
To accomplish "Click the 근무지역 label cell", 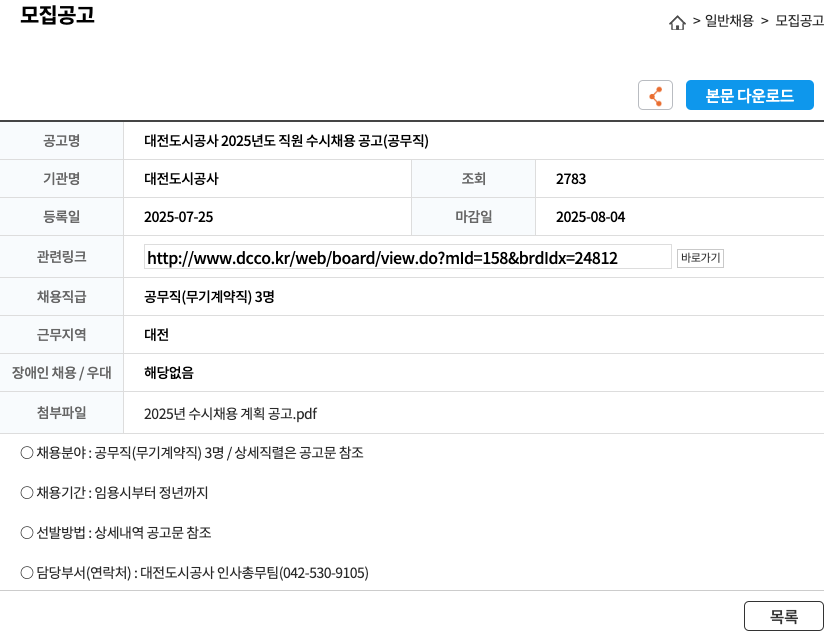I will coord(61,335).
